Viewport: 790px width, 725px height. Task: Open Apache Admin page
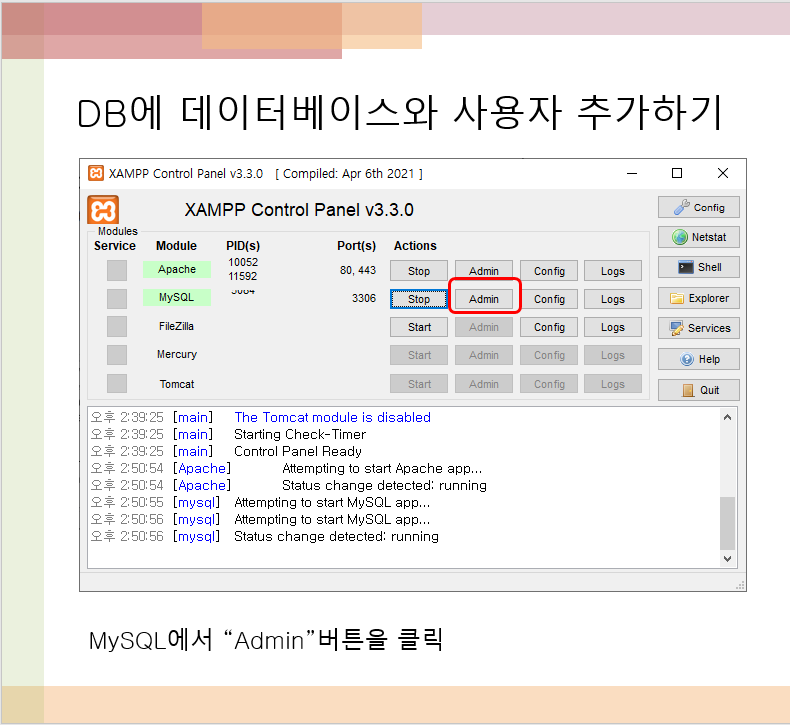484,271
